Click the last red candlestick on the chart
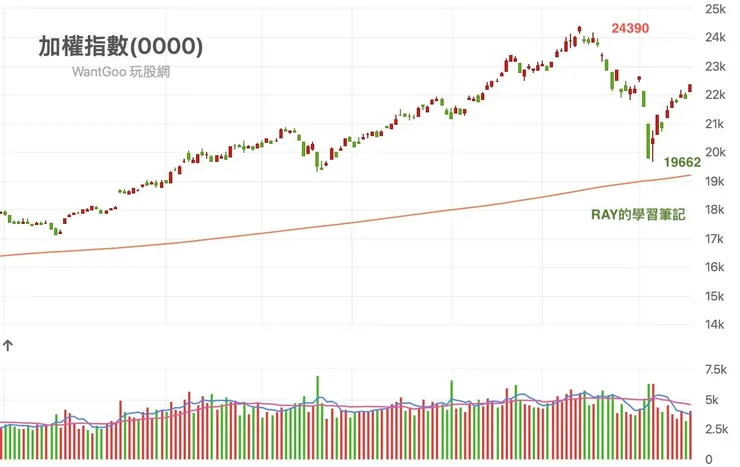 (x=690, y=90)
